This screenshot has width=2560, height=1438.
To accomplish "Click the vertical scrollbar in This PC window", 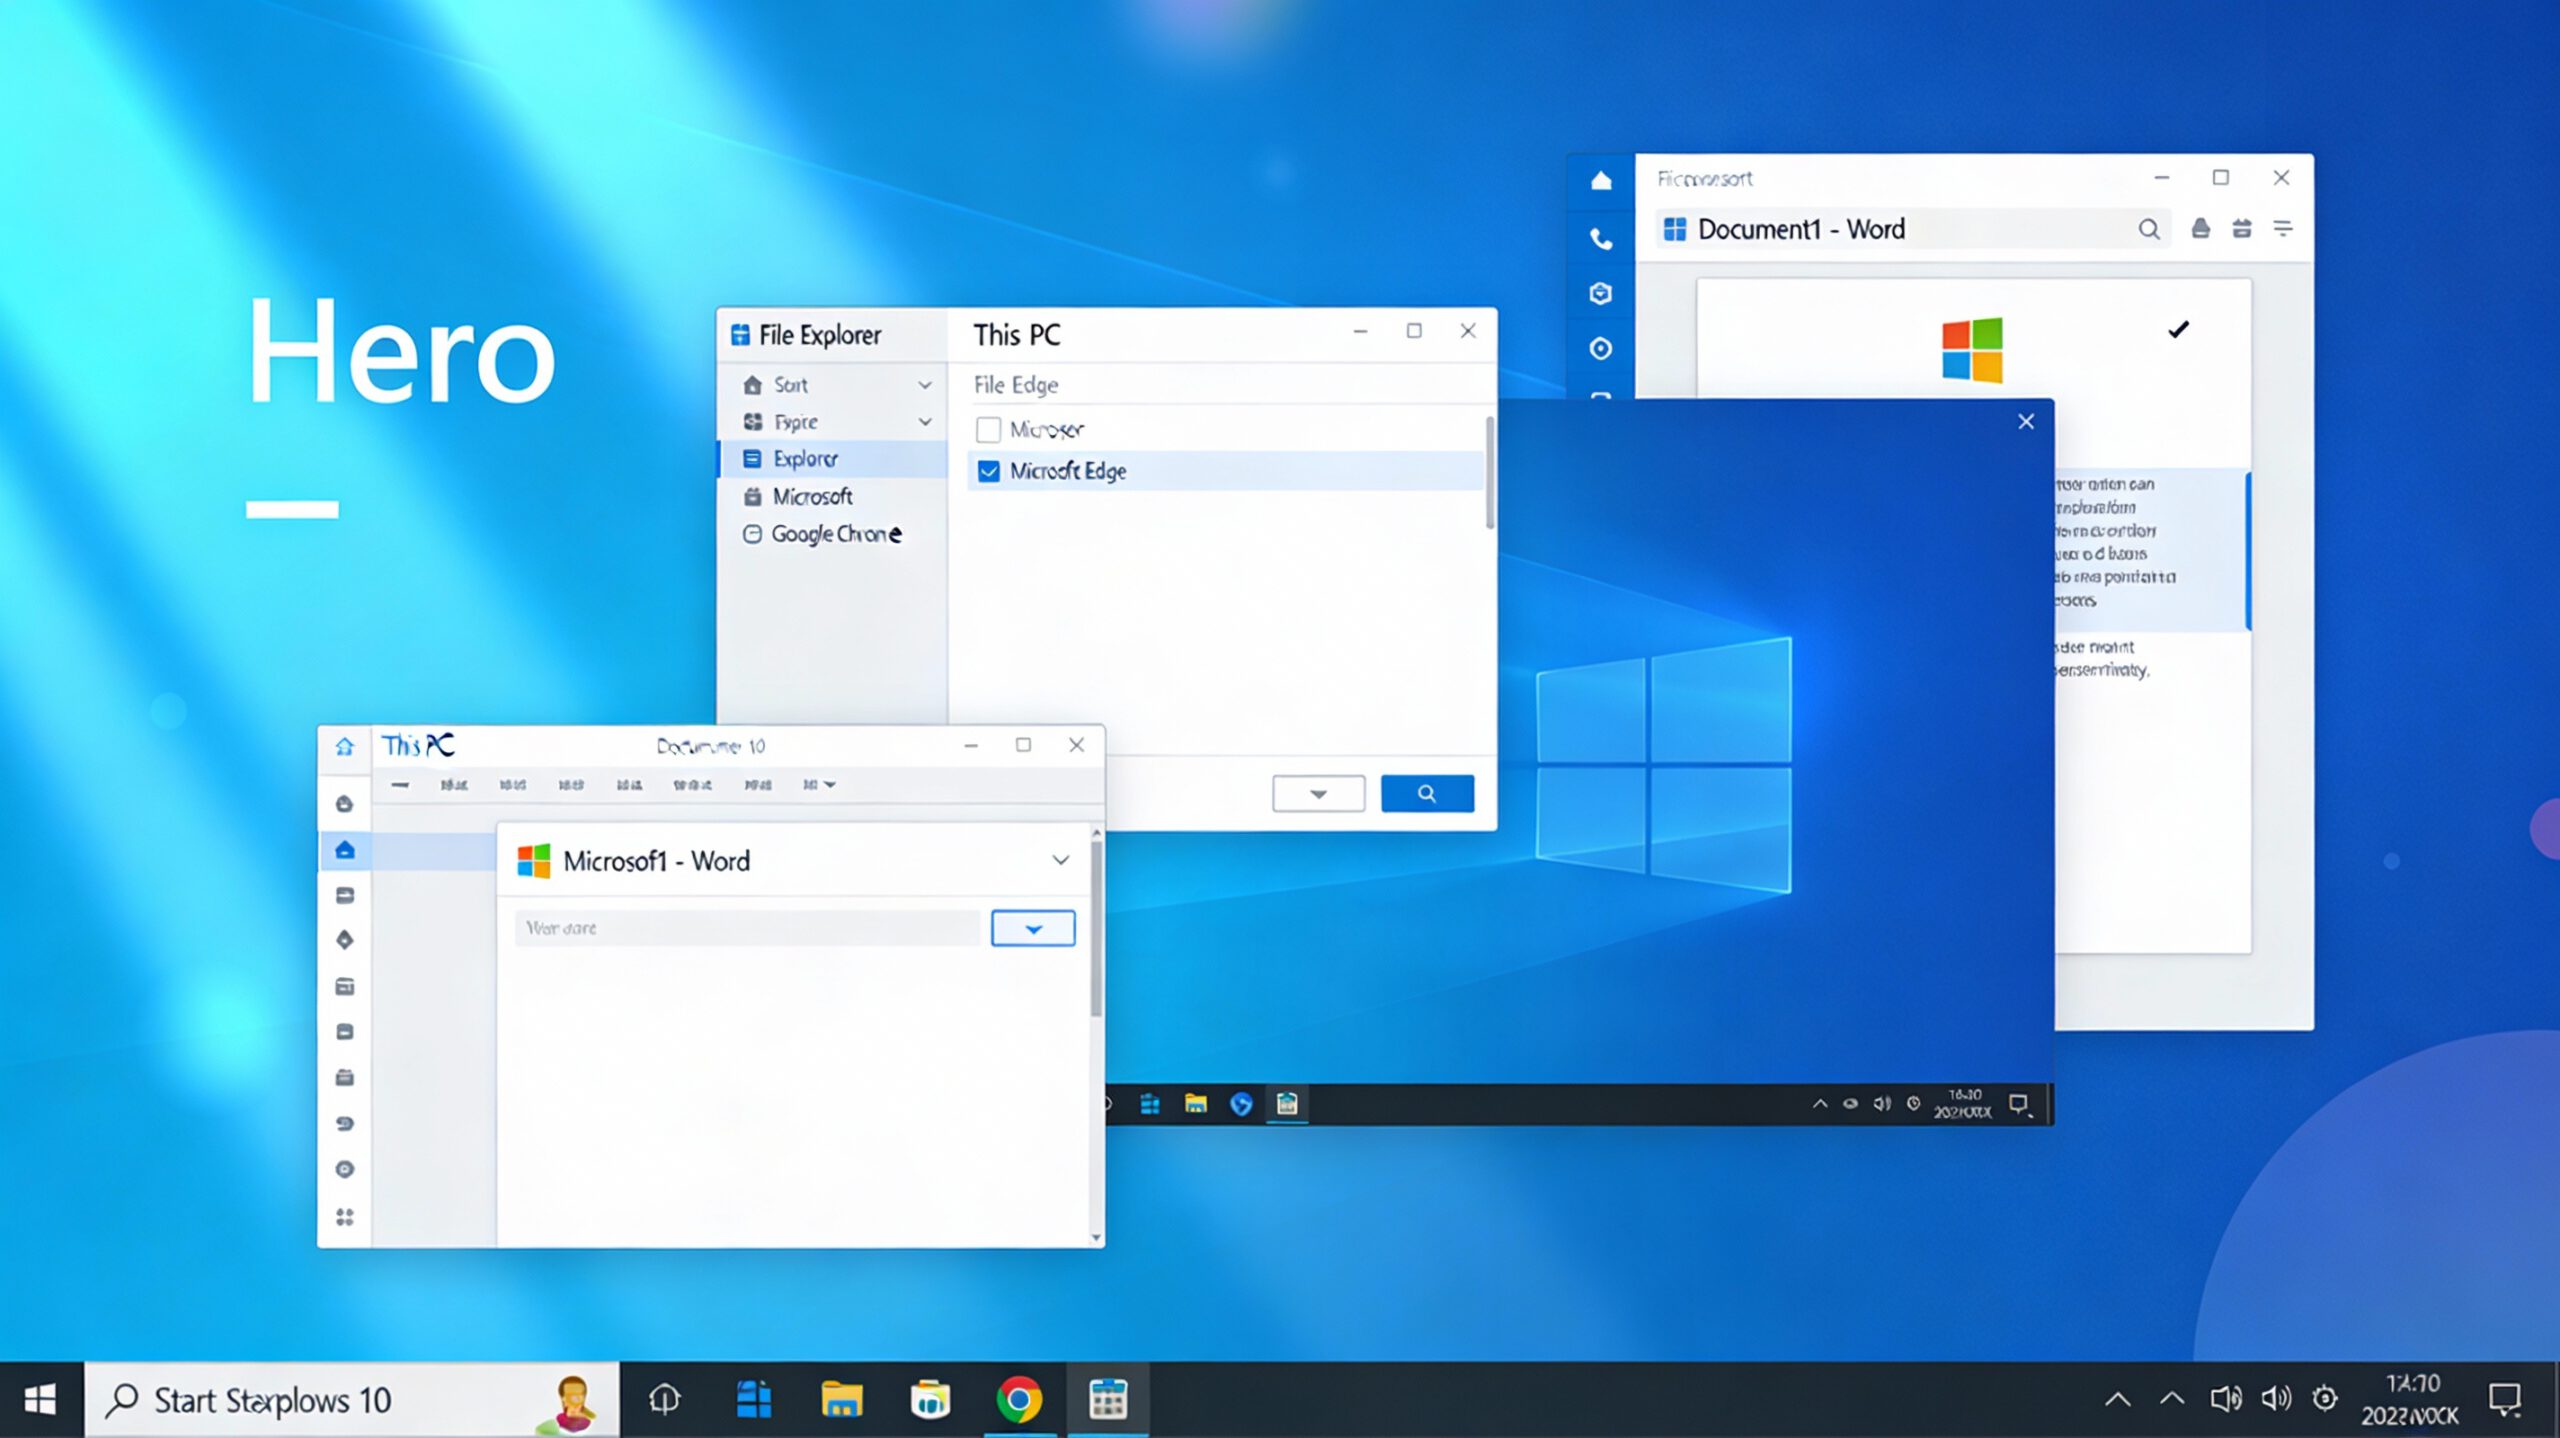I will [x=1096, y=930].
